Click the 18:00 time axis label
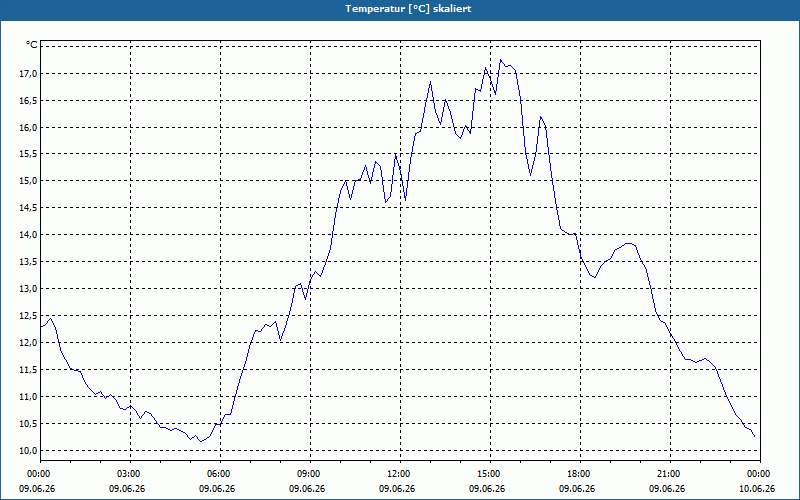The height and width of the screenshot is (500, 800). click(581, 474)
